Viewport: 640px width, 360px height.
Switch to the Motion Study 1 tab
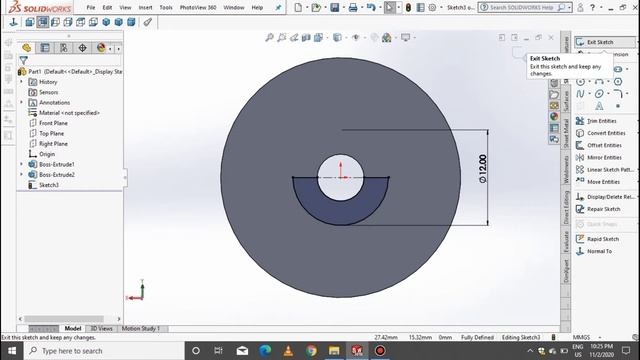pyautogui.click(x=140, y=329)
